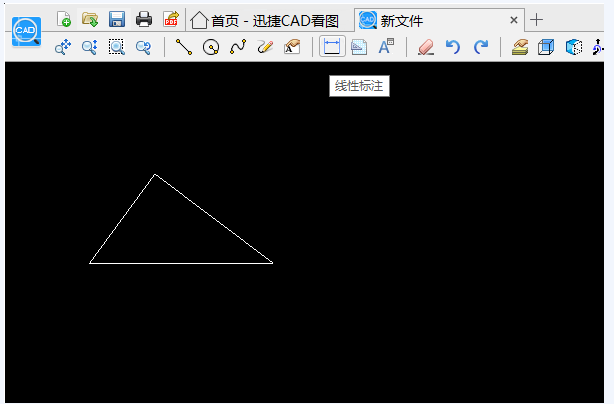The image size is (614, 404).
Task: Click the 3D wireframe cube icon
Action: (x=546, y=47)
